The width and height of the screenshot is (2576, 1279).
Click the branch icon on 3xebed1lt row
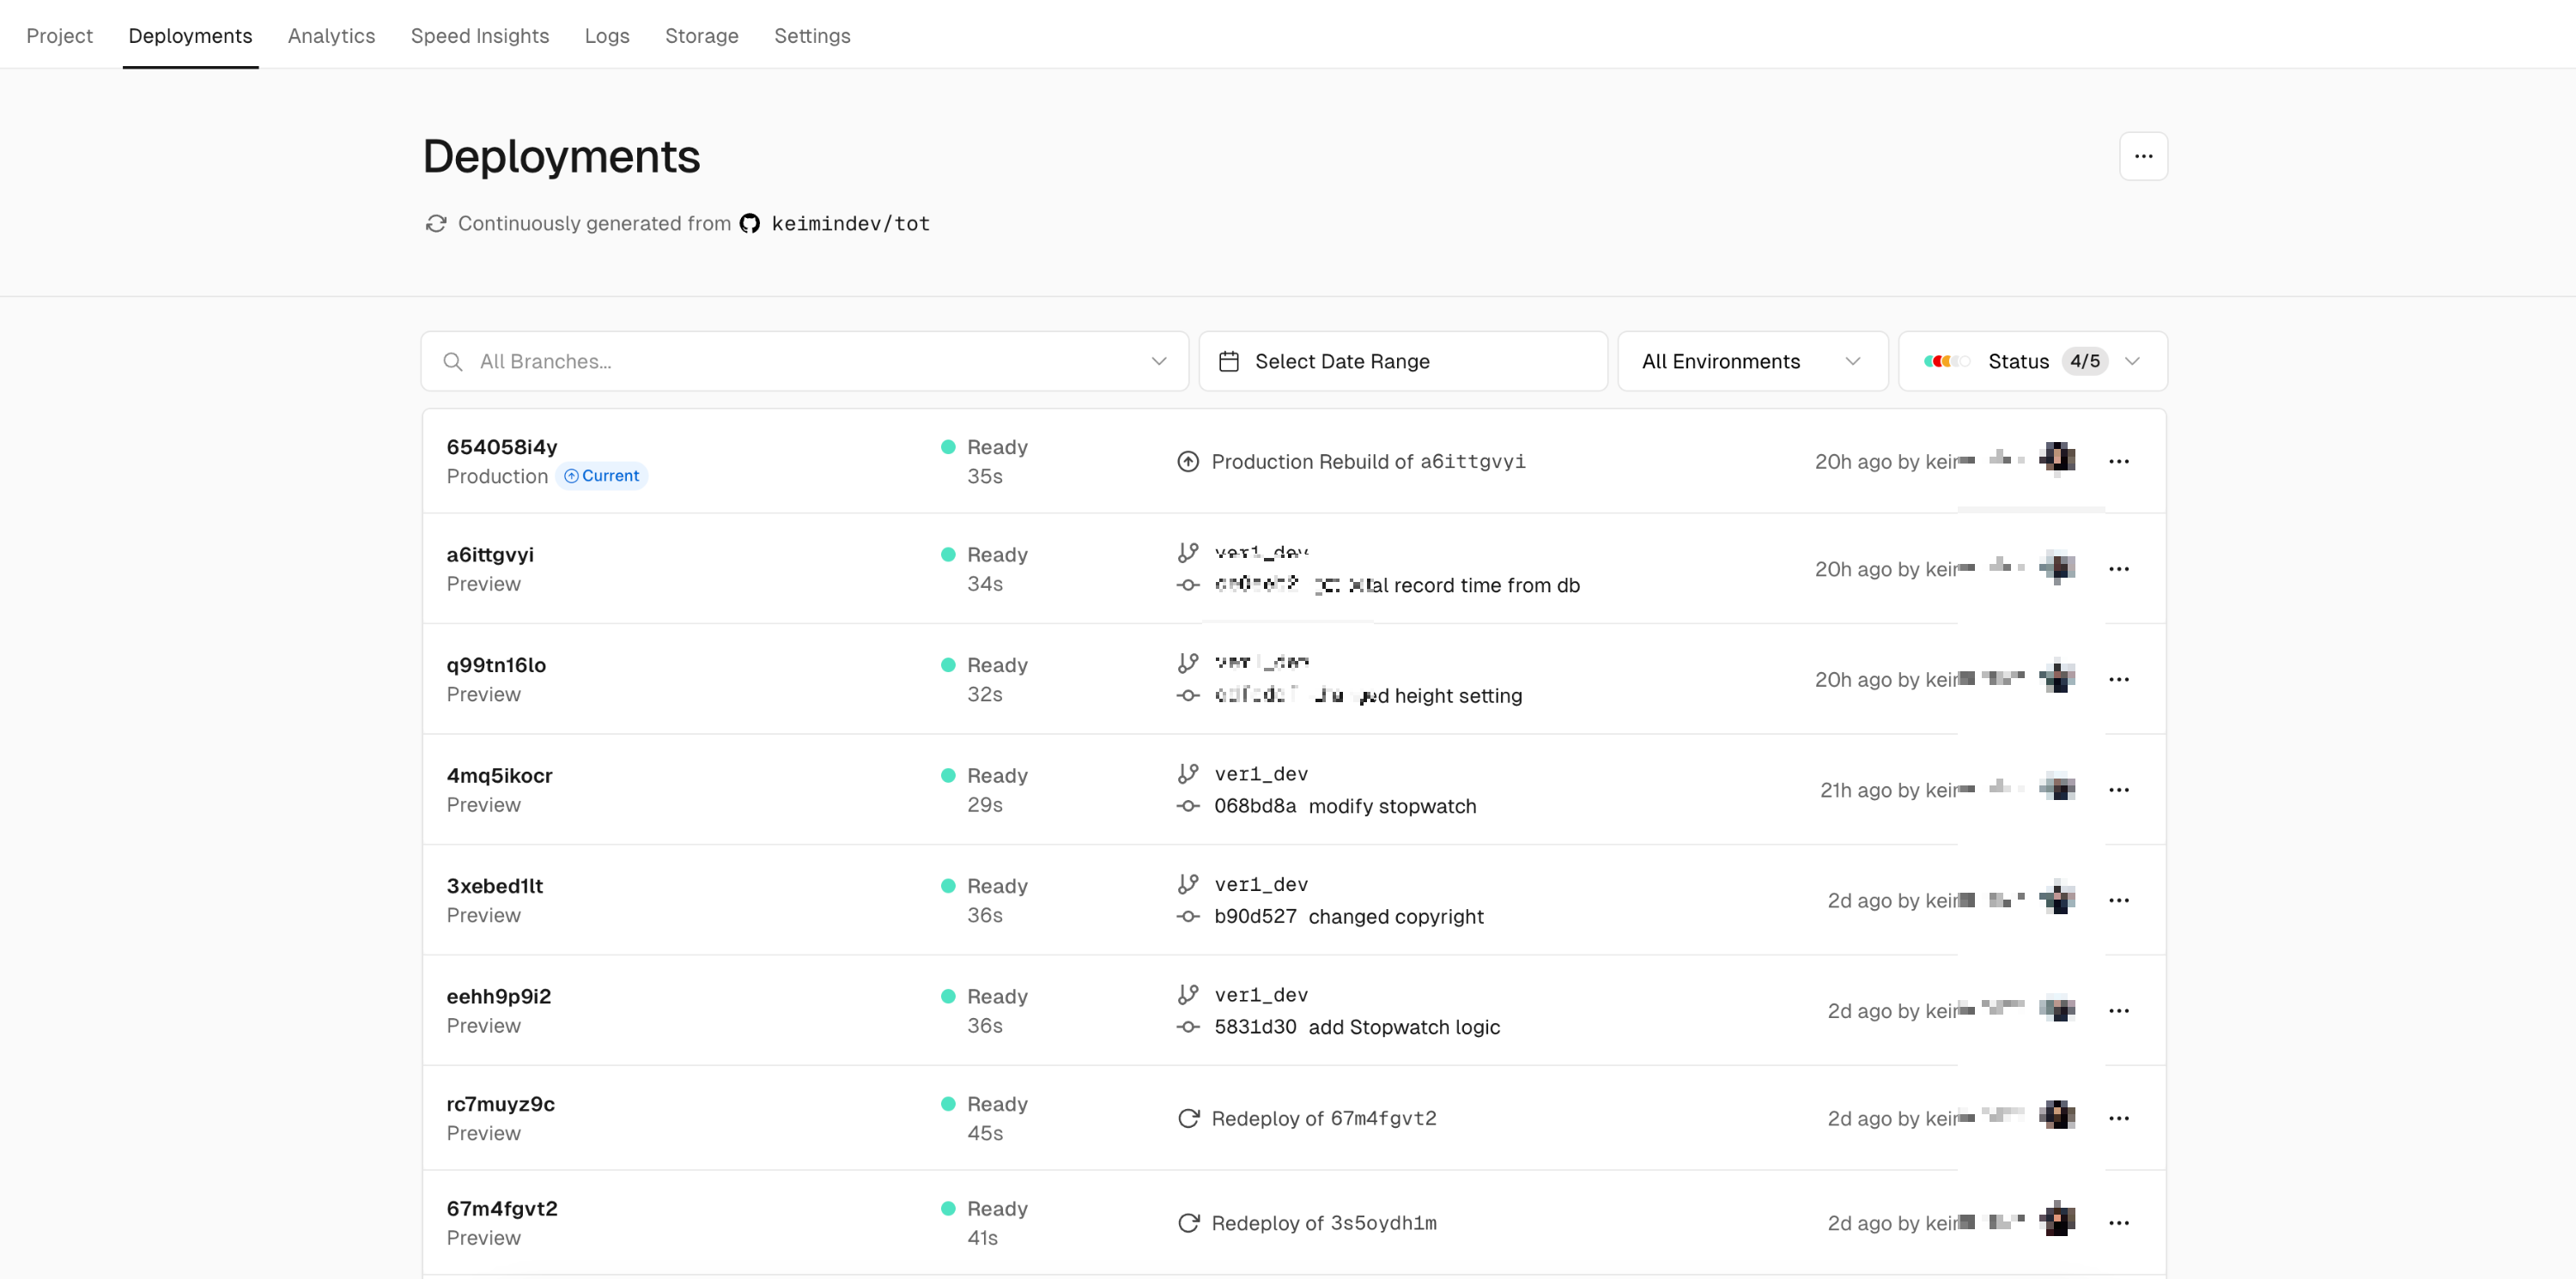pos(1188,884)
